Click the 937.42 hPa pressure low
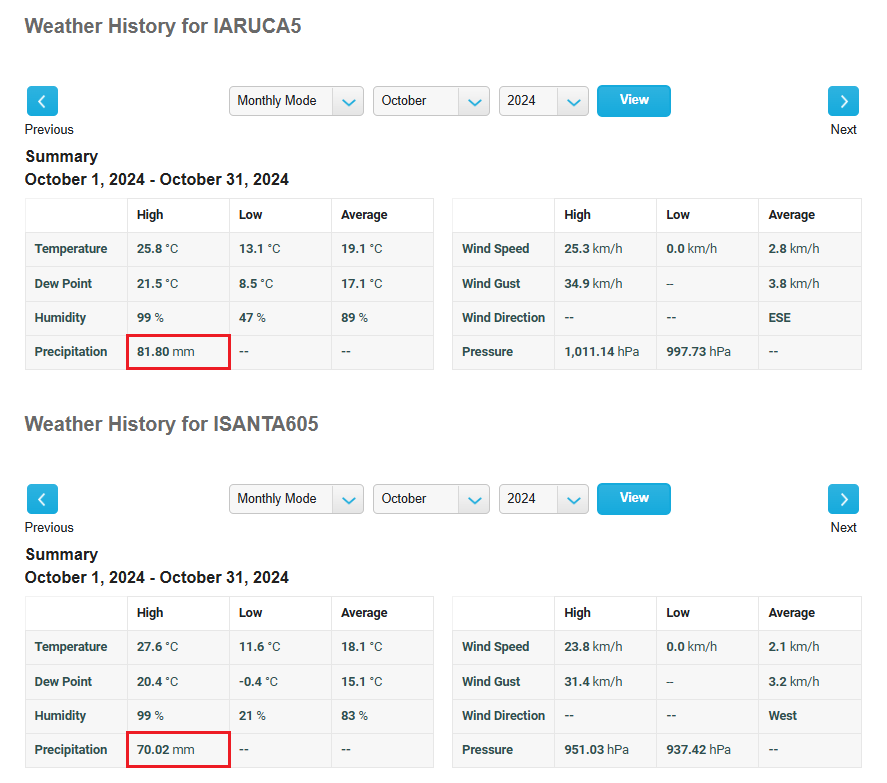This screenshot has height=783, width=887. click(699, 750)
